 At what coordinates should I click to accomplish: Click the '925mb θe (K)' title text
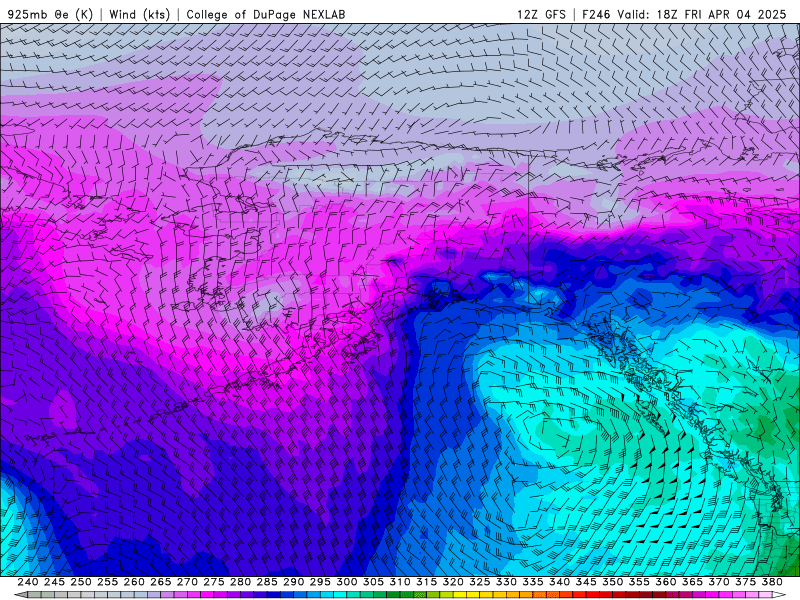(x=50, y=14)
